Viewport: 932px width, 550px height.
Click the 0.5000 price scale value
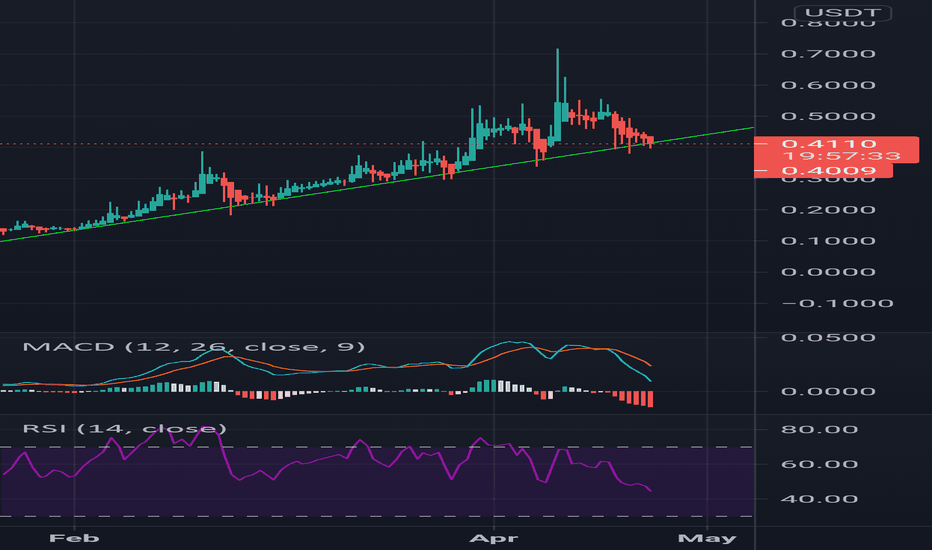tap(829, 116)
